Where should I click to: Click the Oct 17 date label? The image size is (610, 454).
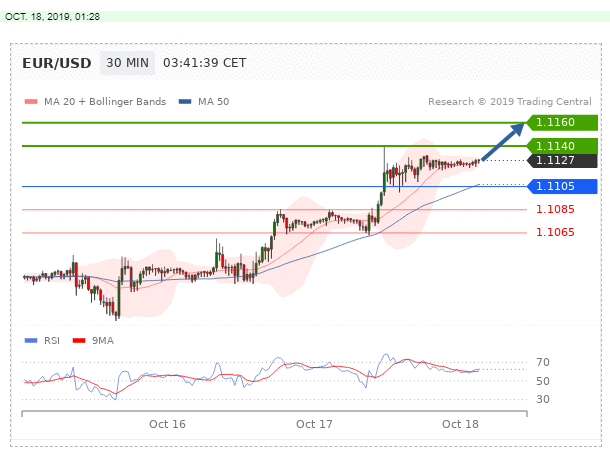tap(314, 424)
